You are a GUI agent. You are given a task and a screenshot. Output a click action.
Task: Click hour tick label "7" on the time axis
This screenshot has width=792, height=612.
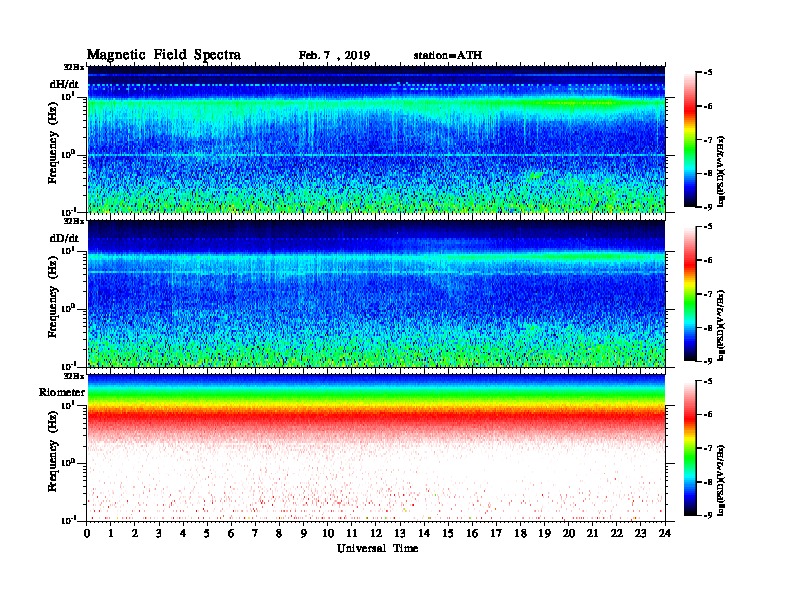click(256, 534)
